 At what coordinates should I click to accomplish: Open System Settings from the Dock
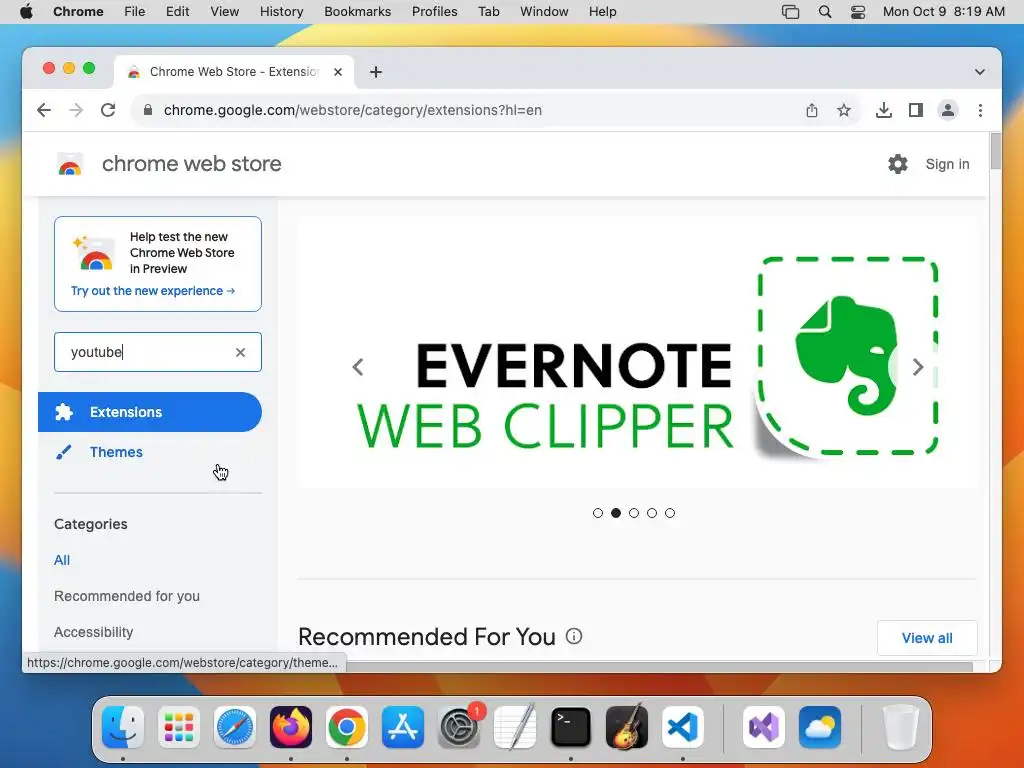[x=458, y=727]
